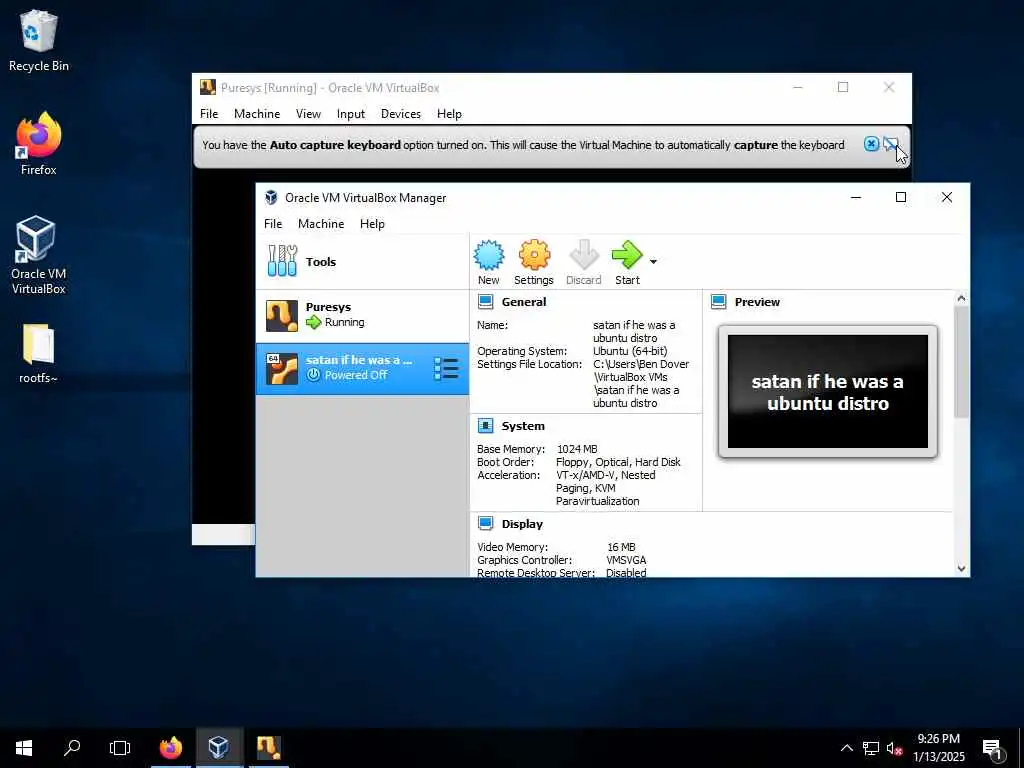
Task: Open View menu in Puresys window
Action: (308, 114)
